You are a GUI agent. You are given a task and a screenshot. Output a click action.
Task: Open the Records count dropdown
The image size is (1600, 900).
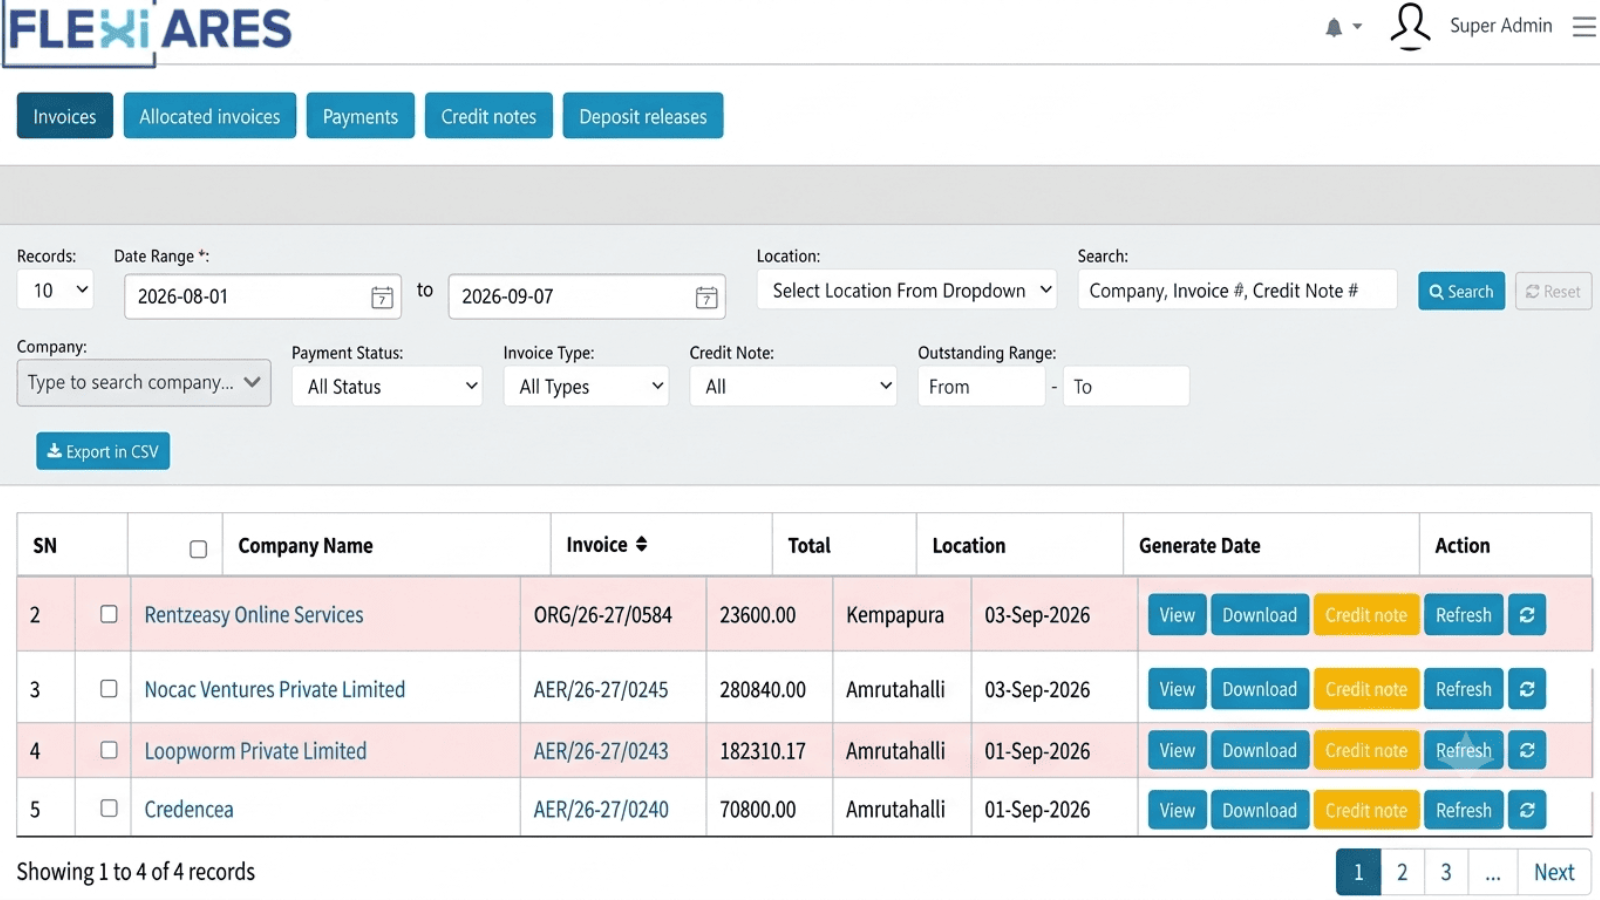coord(55,290)
